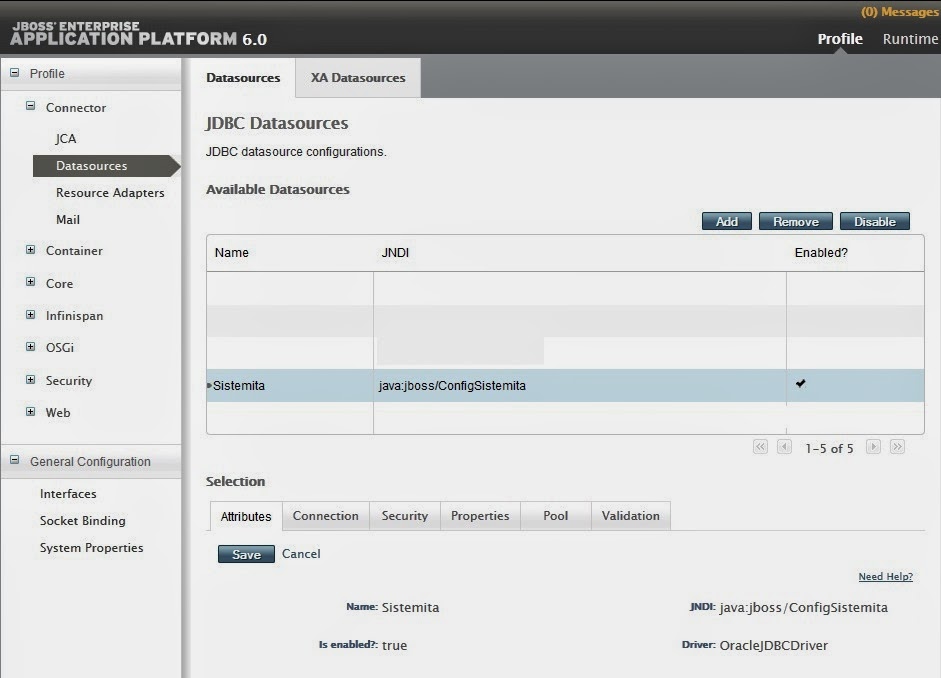
Task: Expand the Infinispan tree node
Action: 31,314
